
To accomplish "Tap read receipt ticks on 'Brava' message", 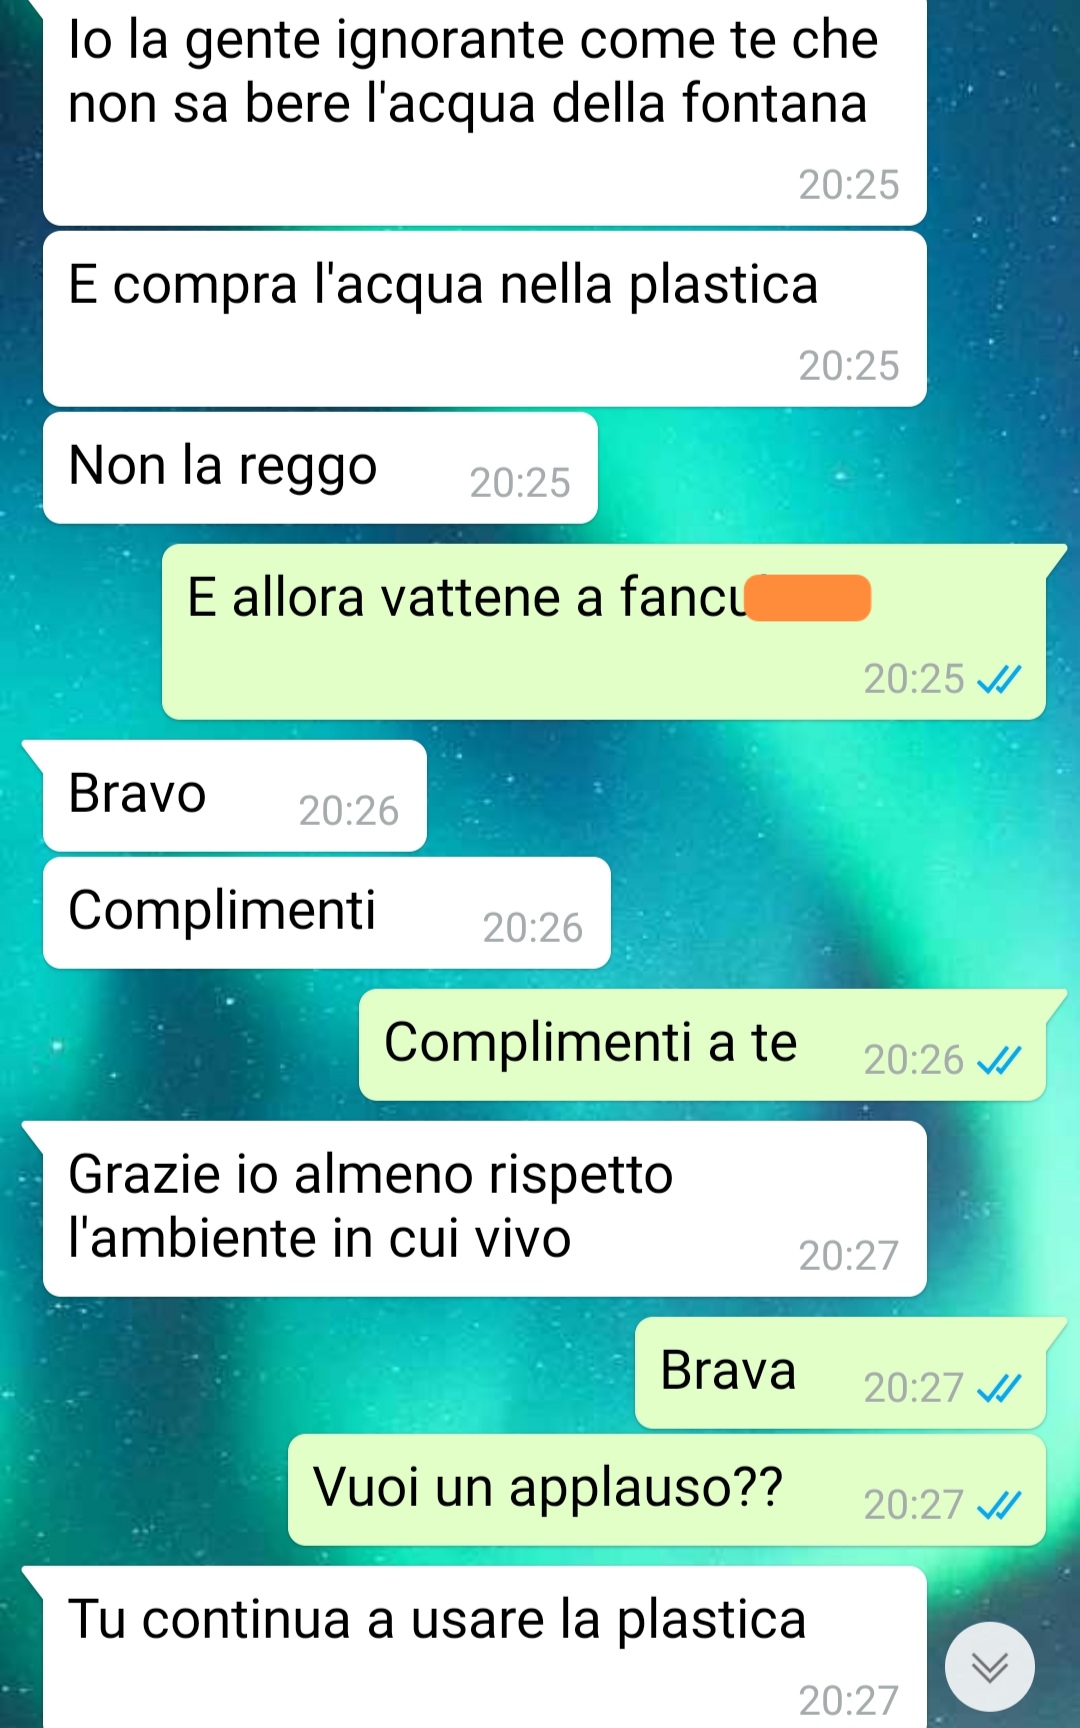I will pos(999,1388).
